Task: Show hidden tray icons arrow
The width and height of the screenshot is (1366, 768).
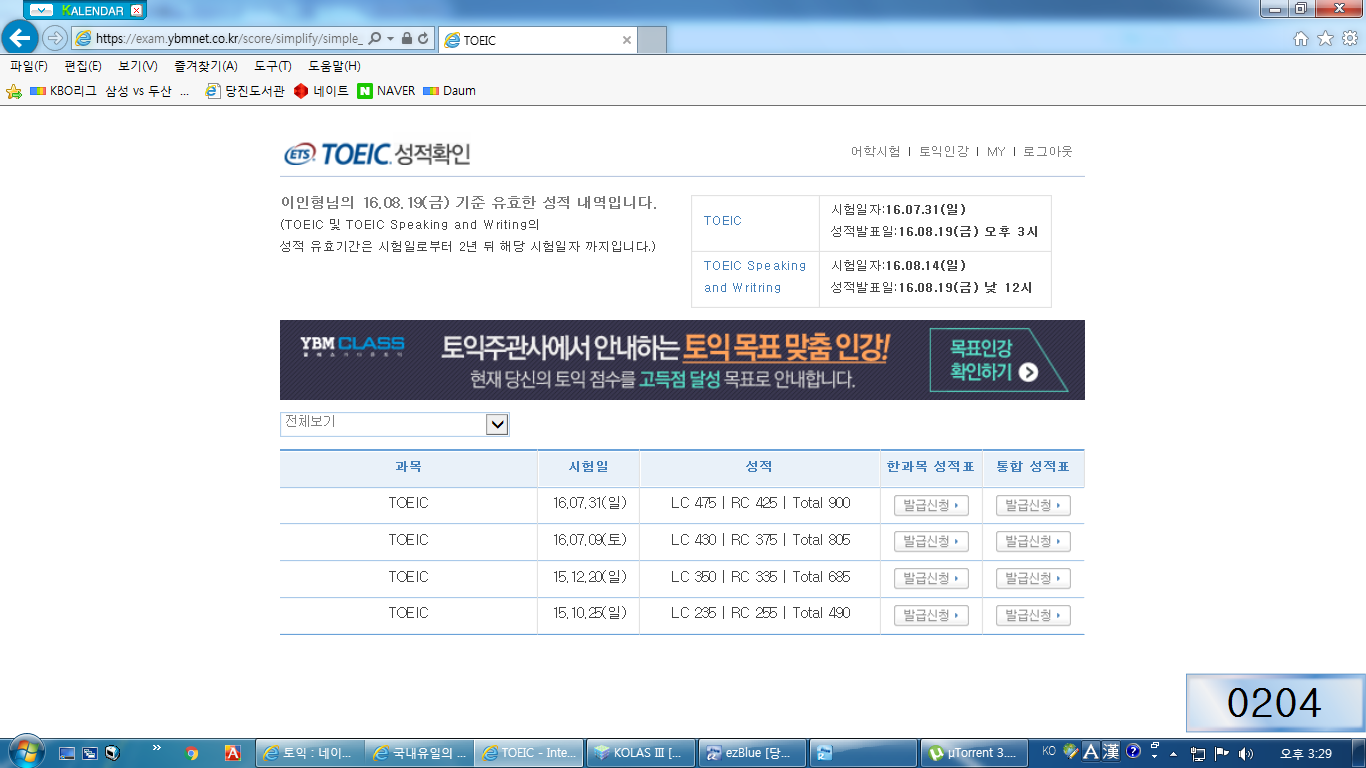Action: point(1176,754)
